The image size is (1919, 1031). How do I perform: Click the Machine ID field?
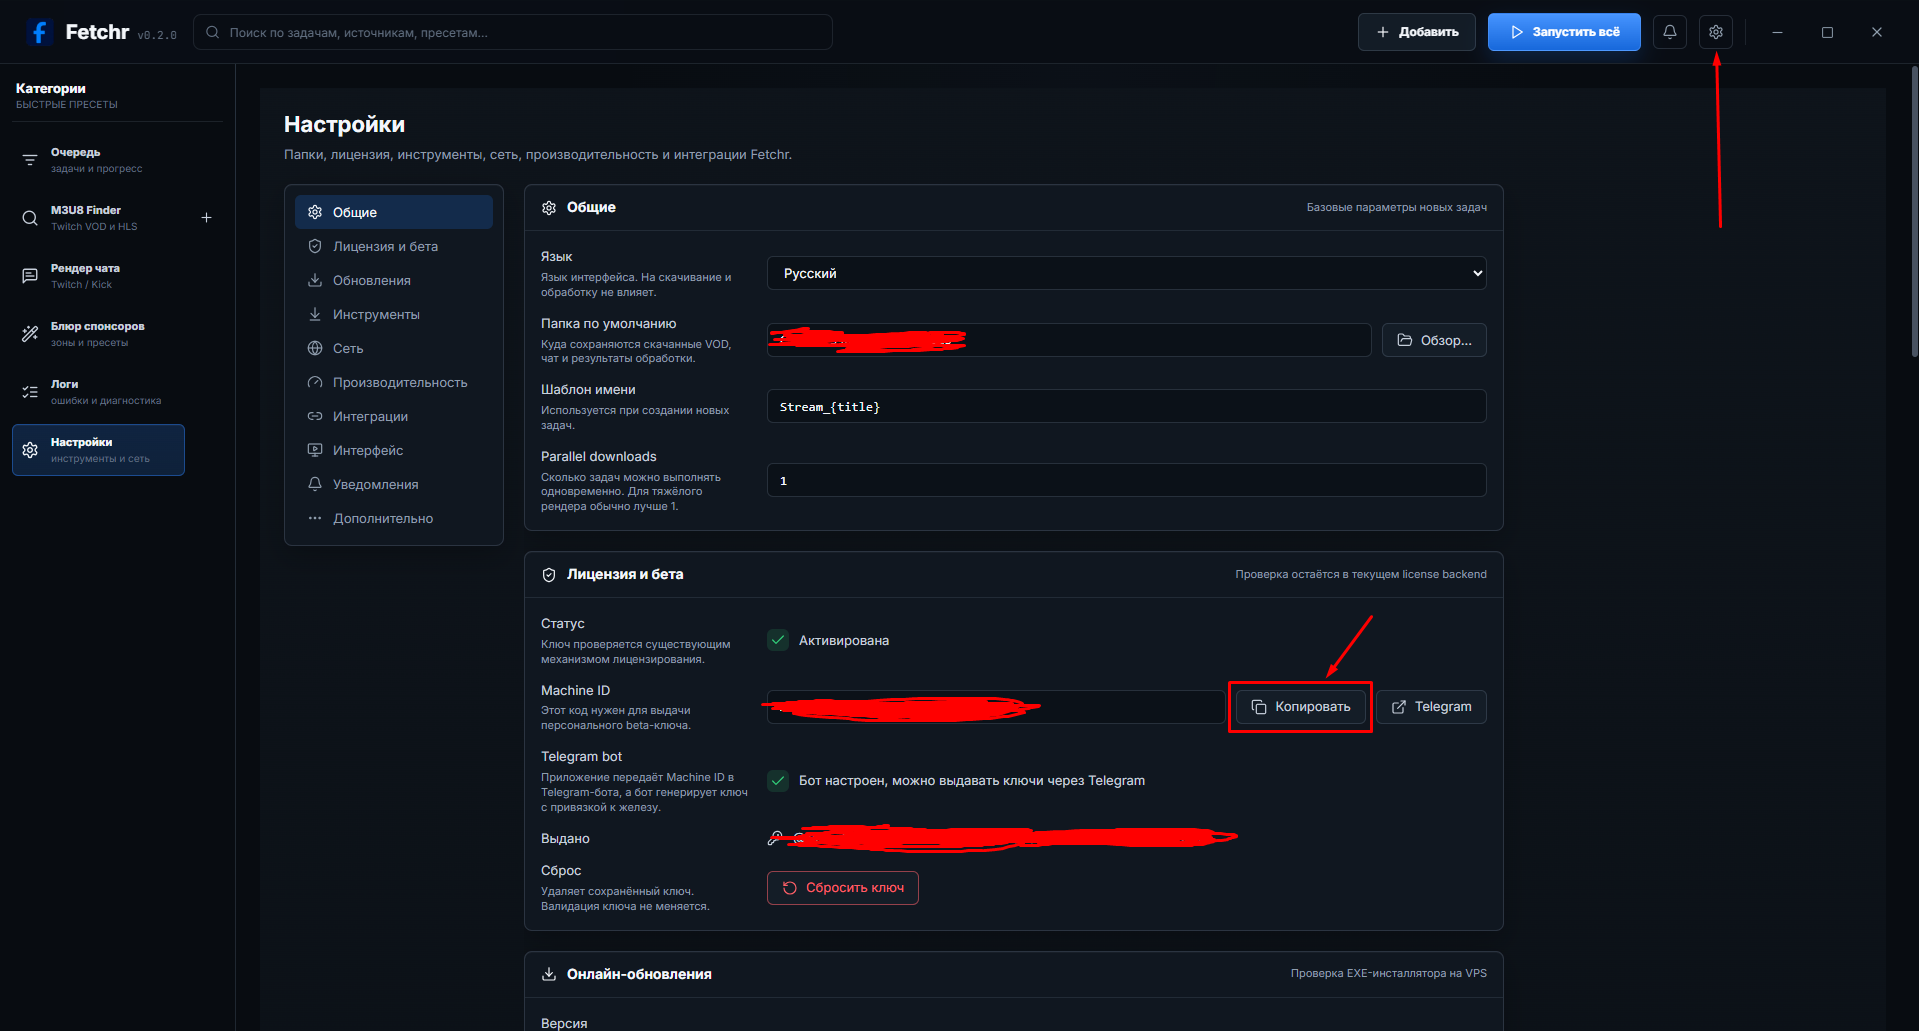[x=996, y=707]
